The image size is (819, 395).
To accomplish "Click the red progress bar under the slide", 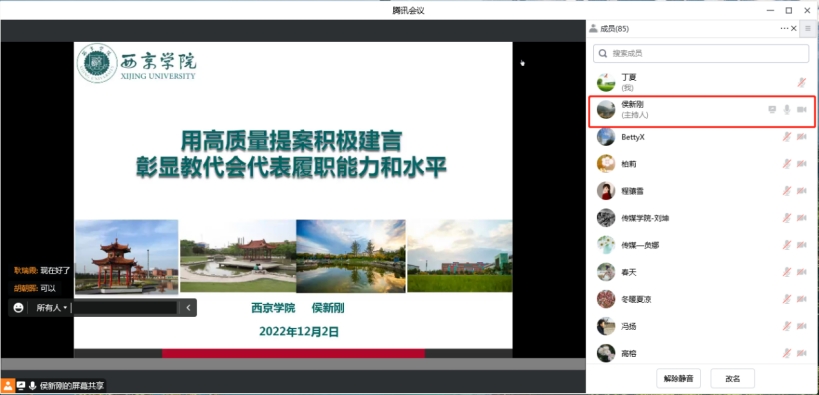I will [x=294, y=354].
